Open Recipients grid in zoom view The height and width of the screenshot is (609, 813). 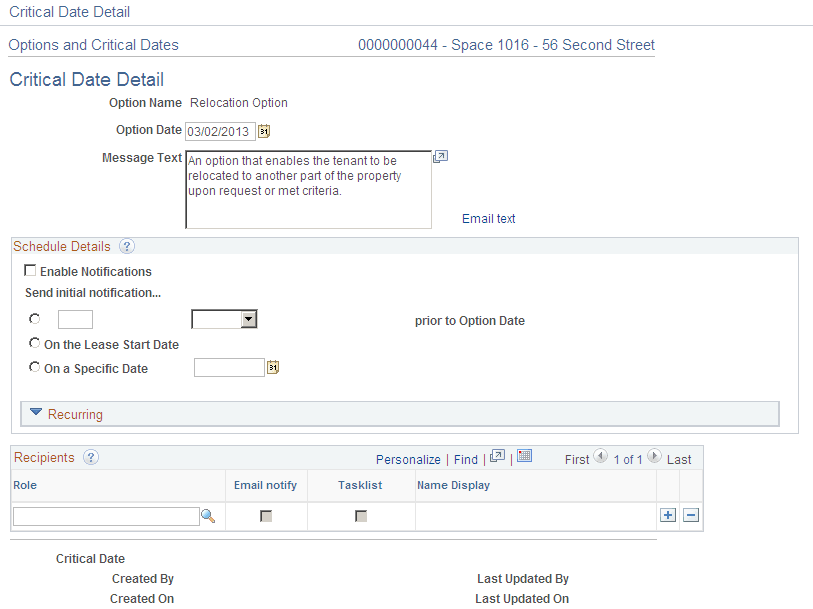tap(497, 458)
